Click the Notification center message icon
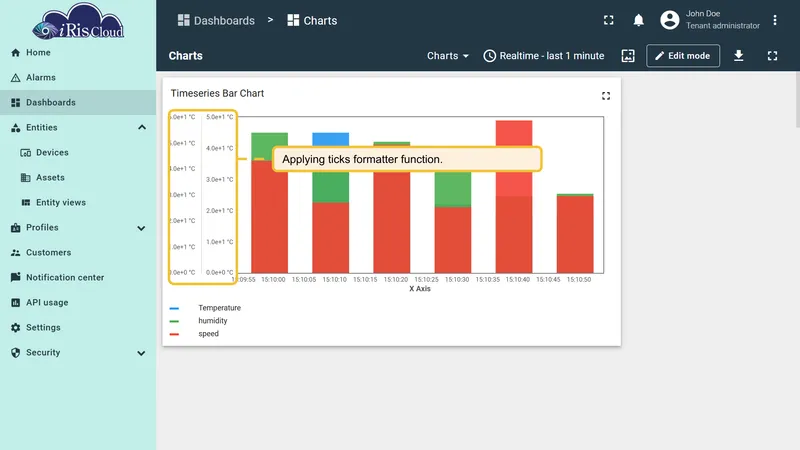 pyautogui.click(x=15, y=278)
